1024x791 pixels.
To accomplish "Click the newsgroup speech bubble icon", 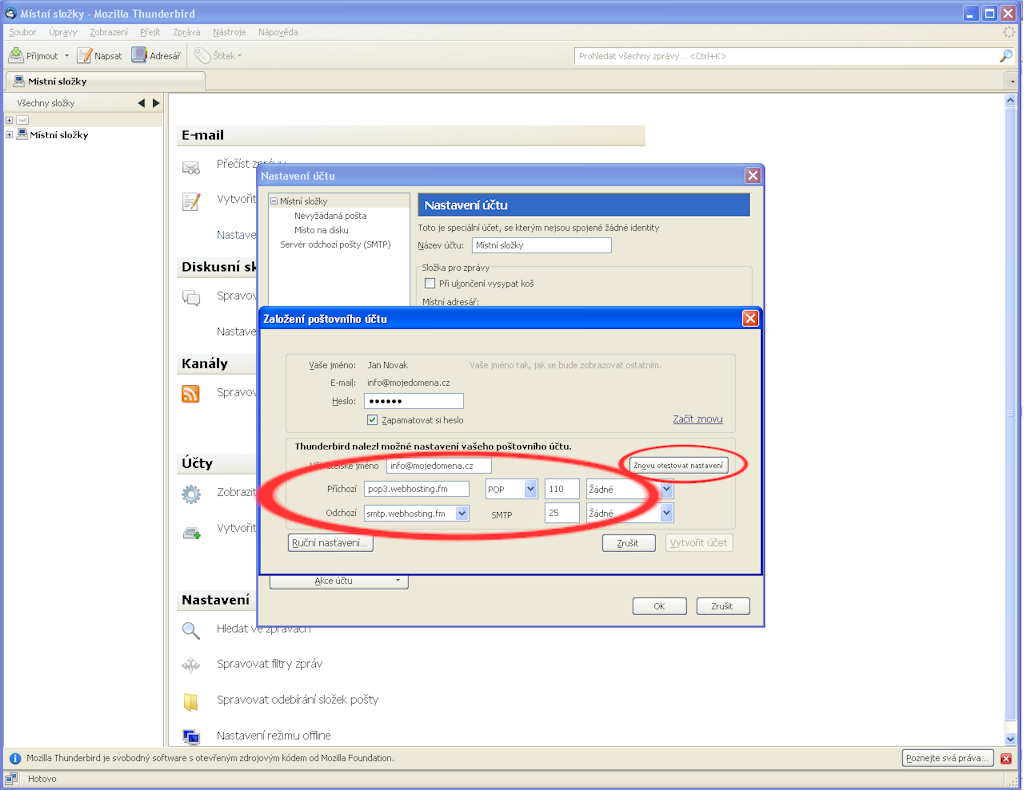I will (x=191, y=299).
